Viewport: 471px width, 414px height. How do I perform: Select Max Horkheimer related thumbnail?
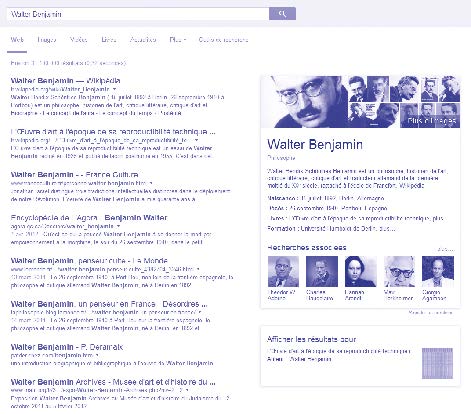(x=399, y=271)
